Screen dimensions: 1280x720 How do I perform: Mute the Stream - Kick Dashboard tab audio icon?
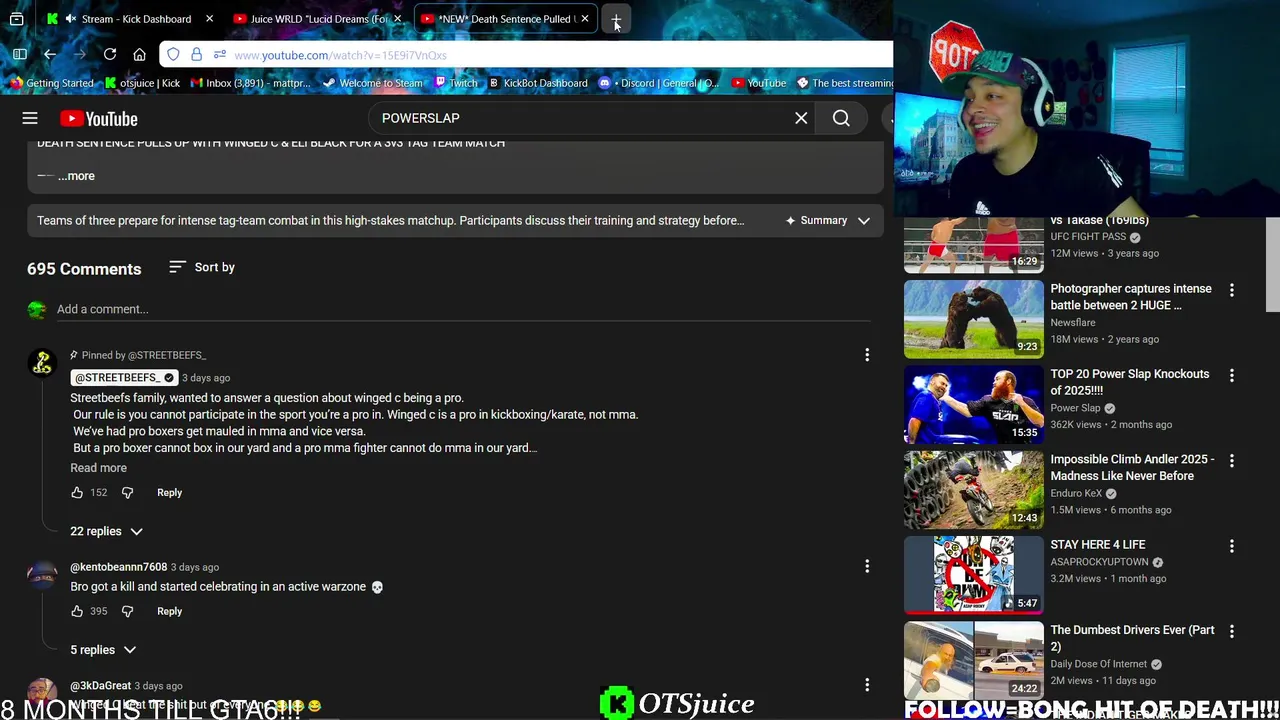point(70,19)
